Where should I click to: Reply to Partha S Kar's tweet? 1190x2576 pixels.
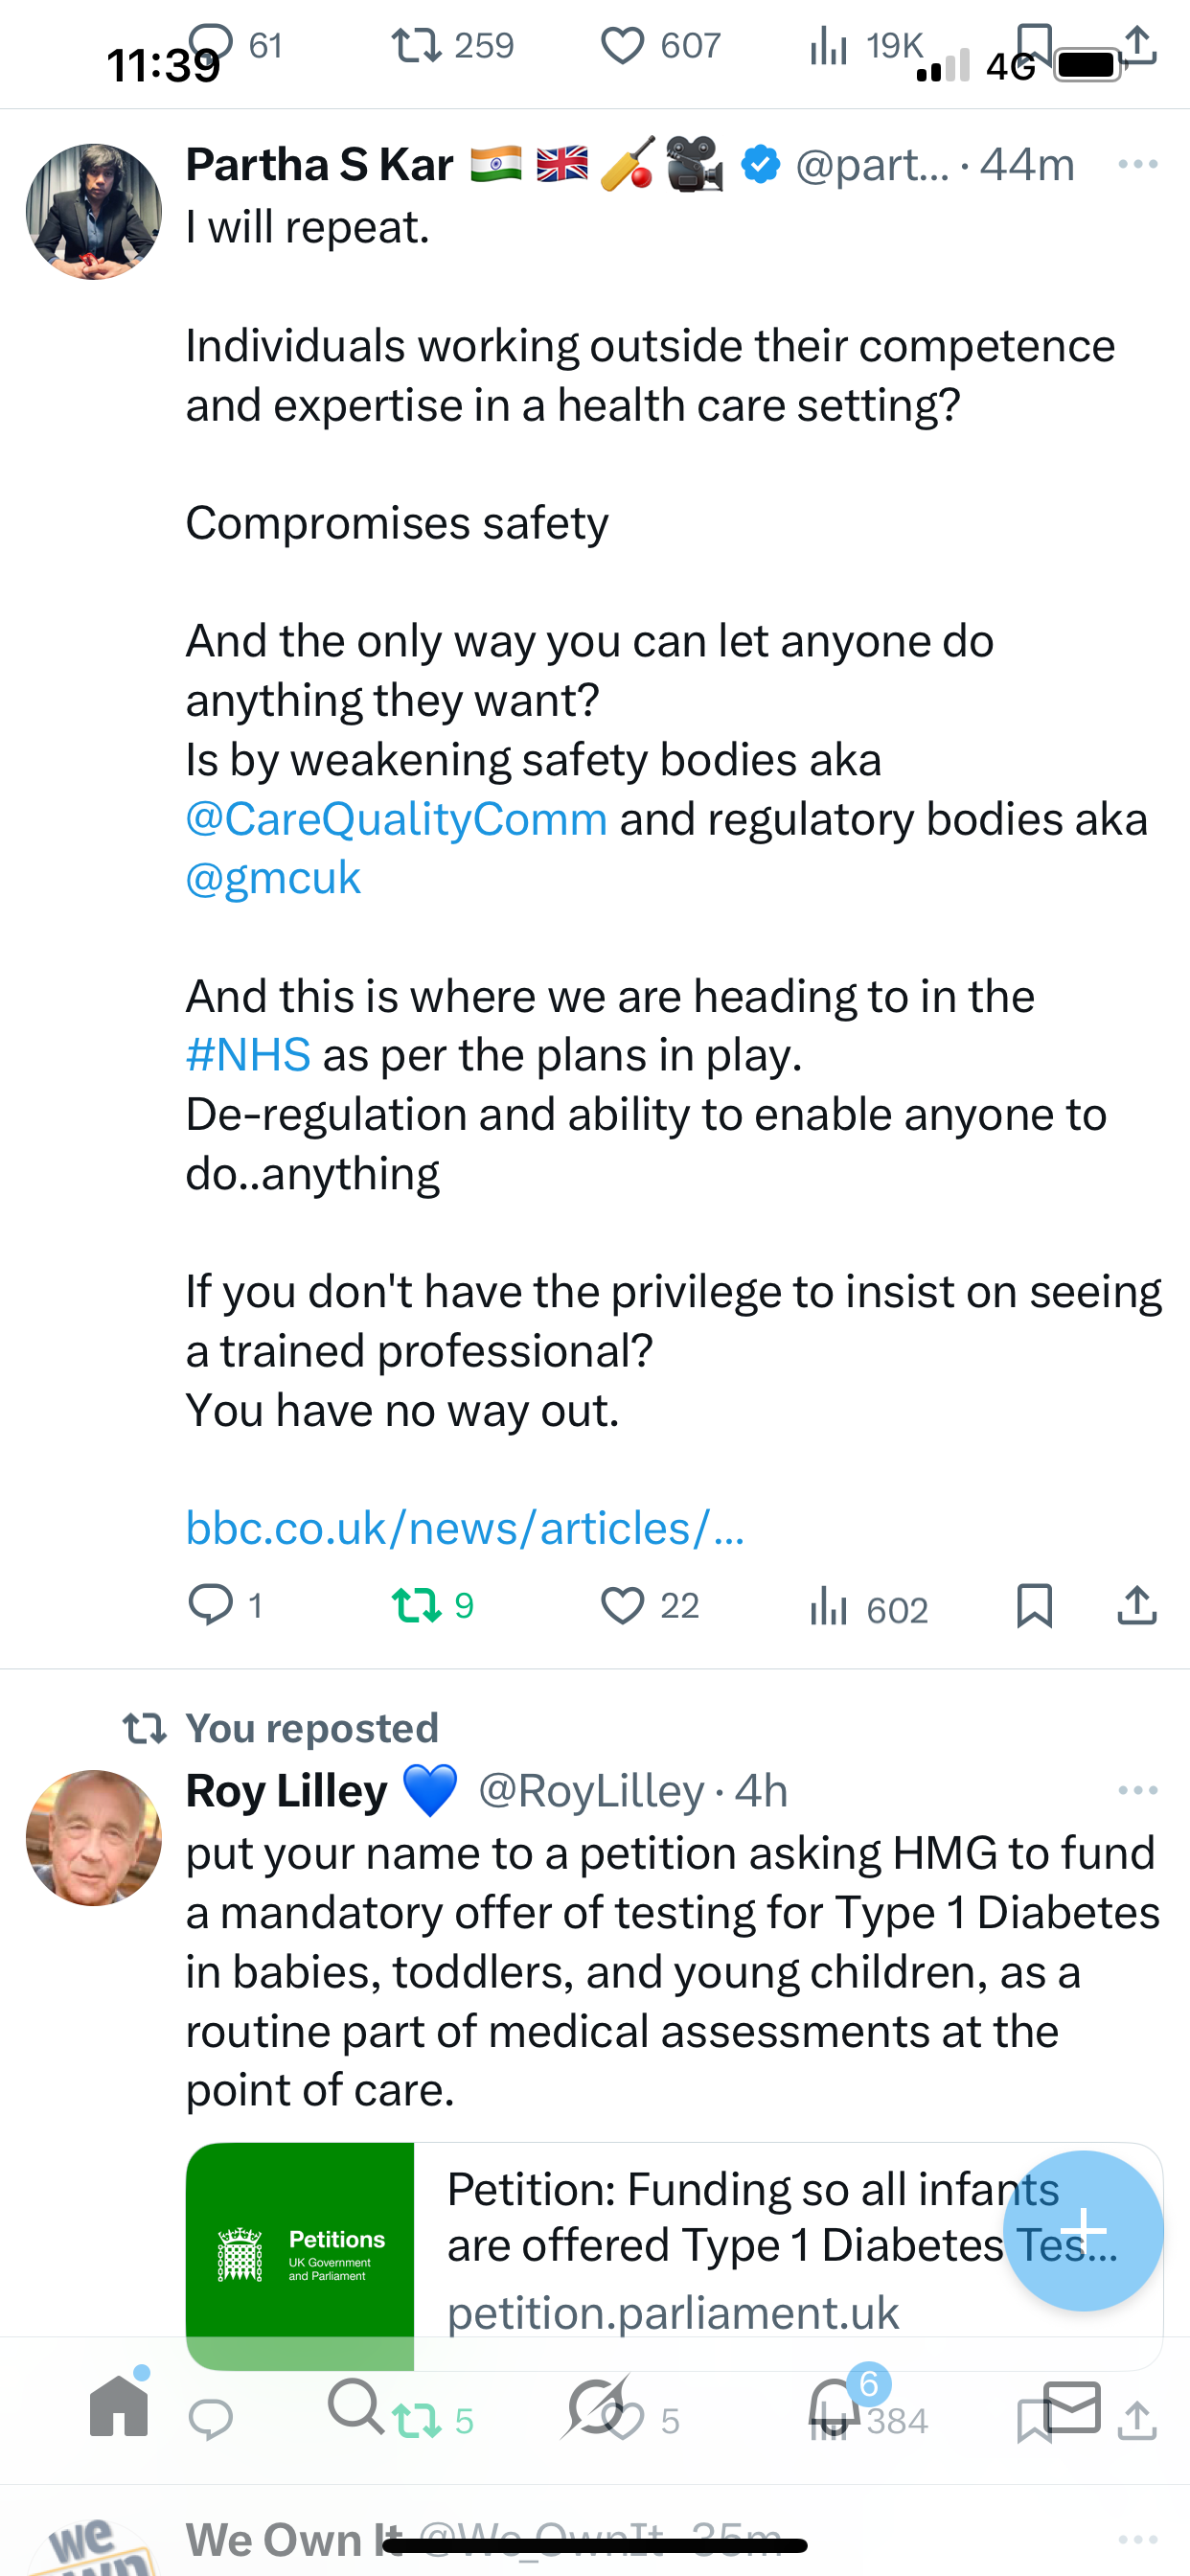click(211, 1605)
